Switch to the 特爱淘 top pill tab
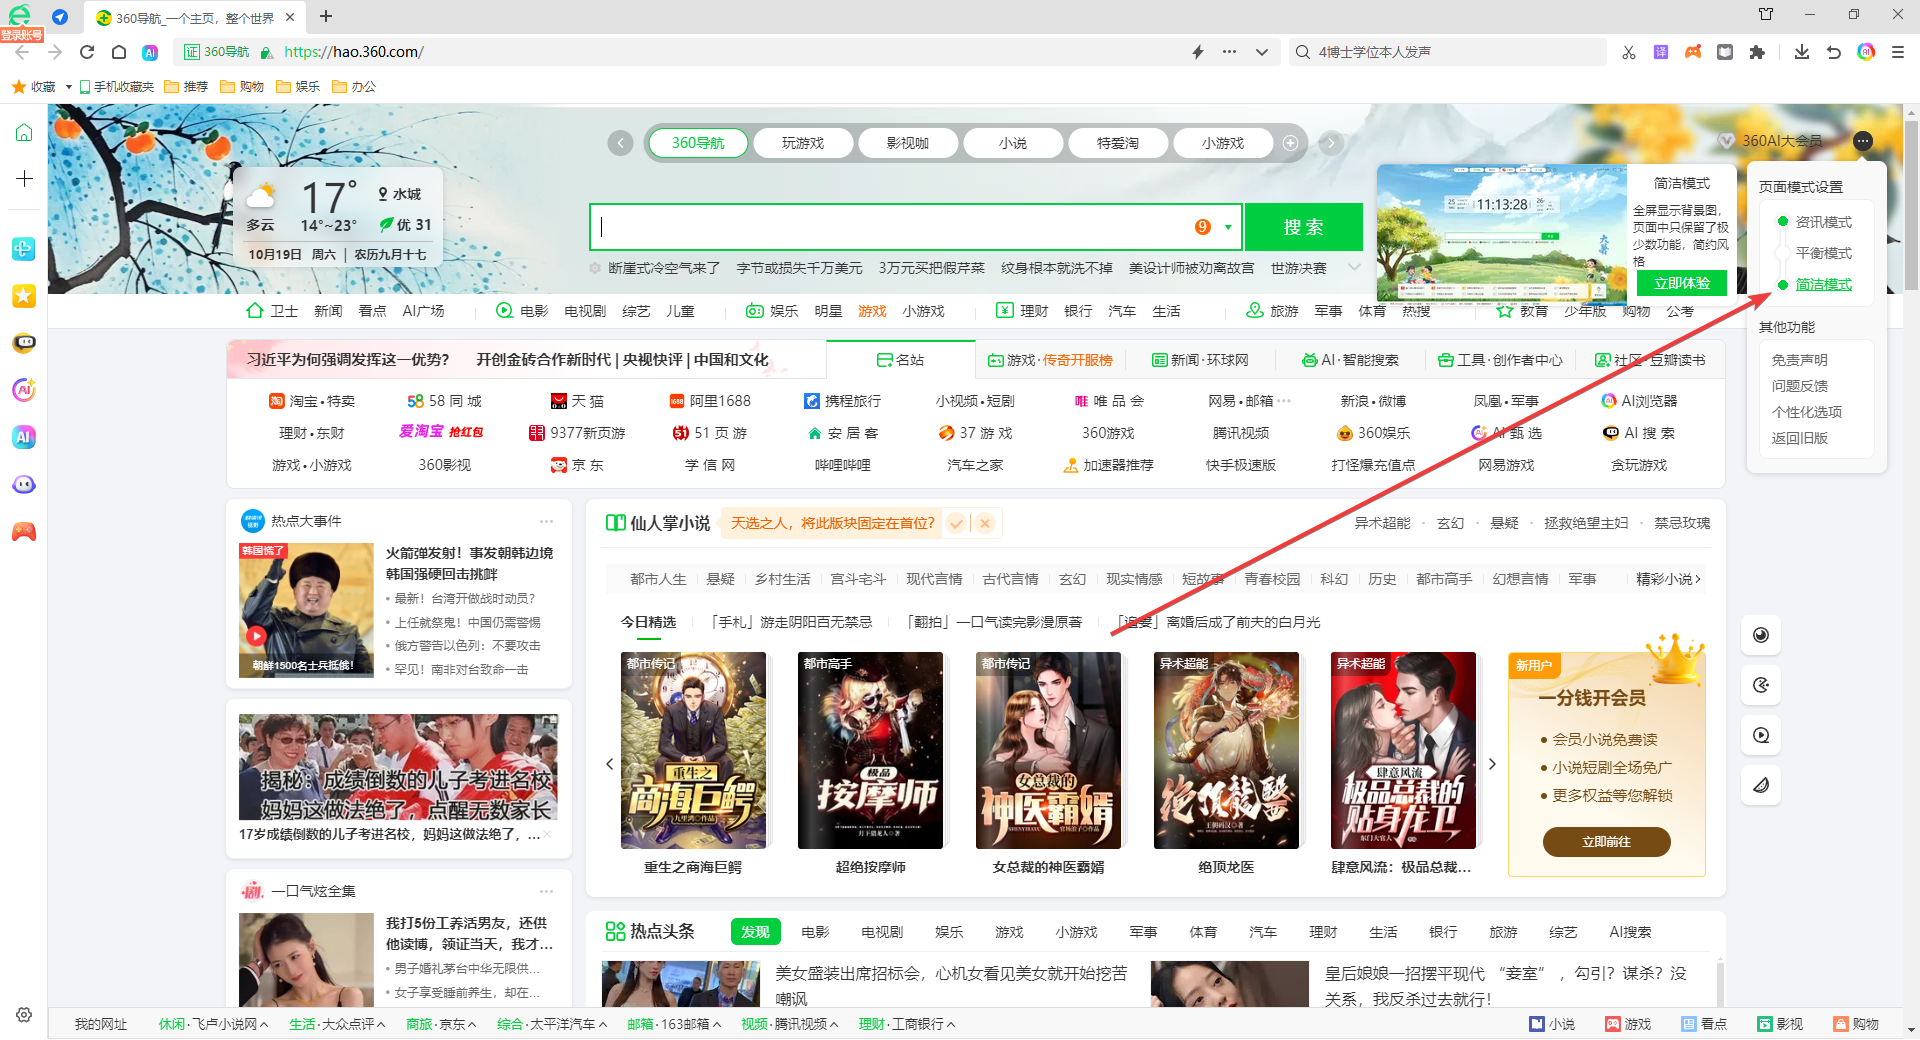Image resolution: width=1920 pixels, height=1040 pixels. (1118, 143)
